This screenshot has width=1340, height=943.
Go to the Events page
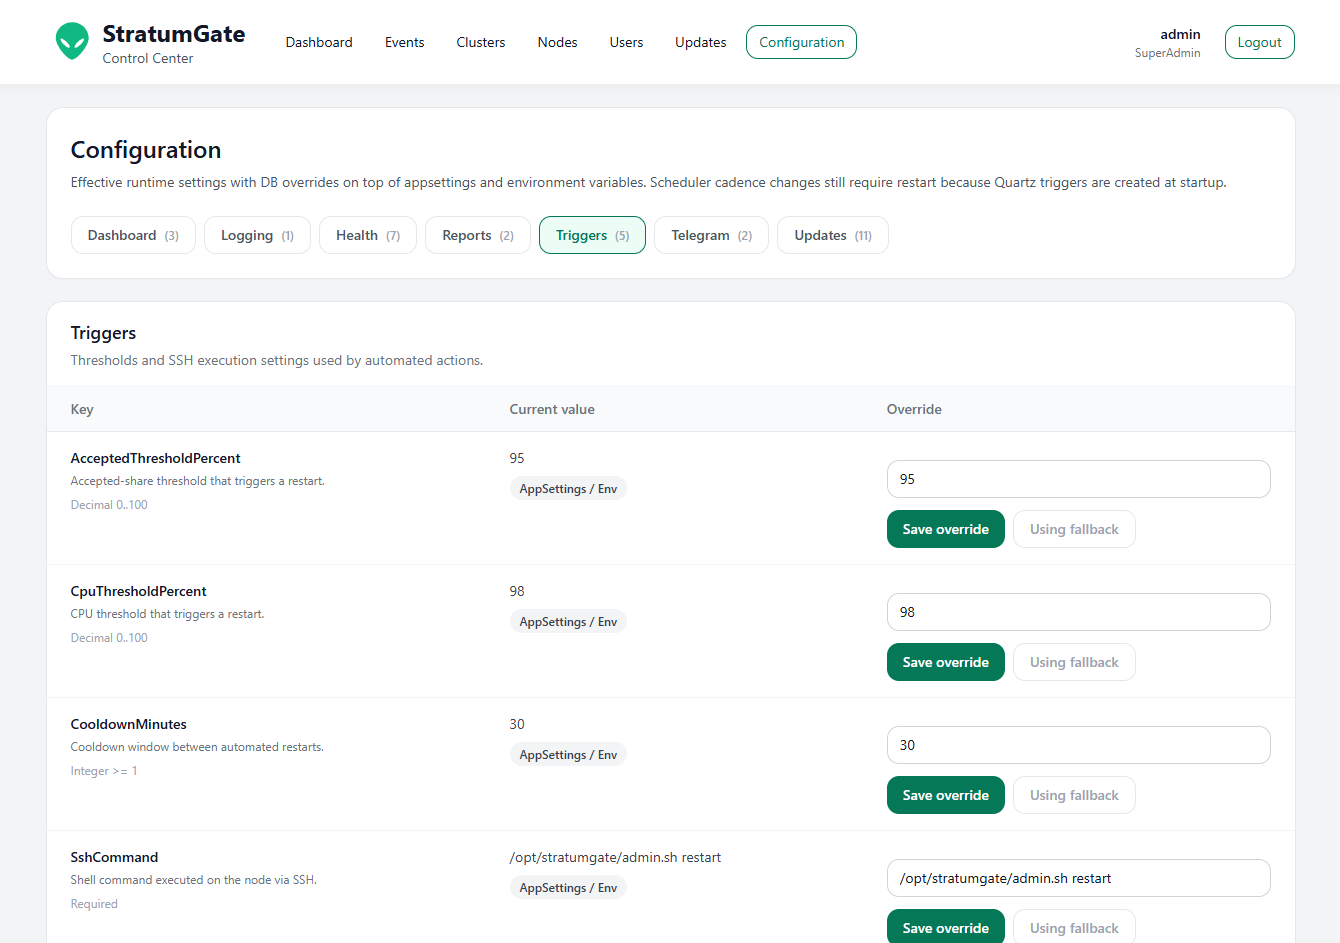click(404, 42)
